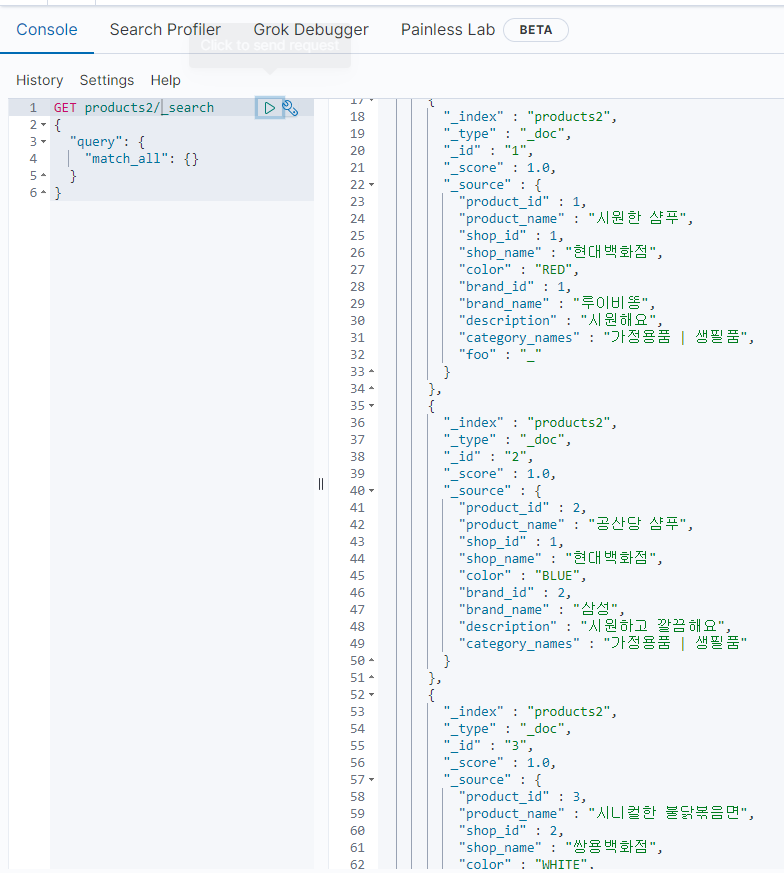Image resolution: width=784 pixels, height=873 pixels.
Task: Click the pane resize handle between editor and output
Action: pos(321,484)
